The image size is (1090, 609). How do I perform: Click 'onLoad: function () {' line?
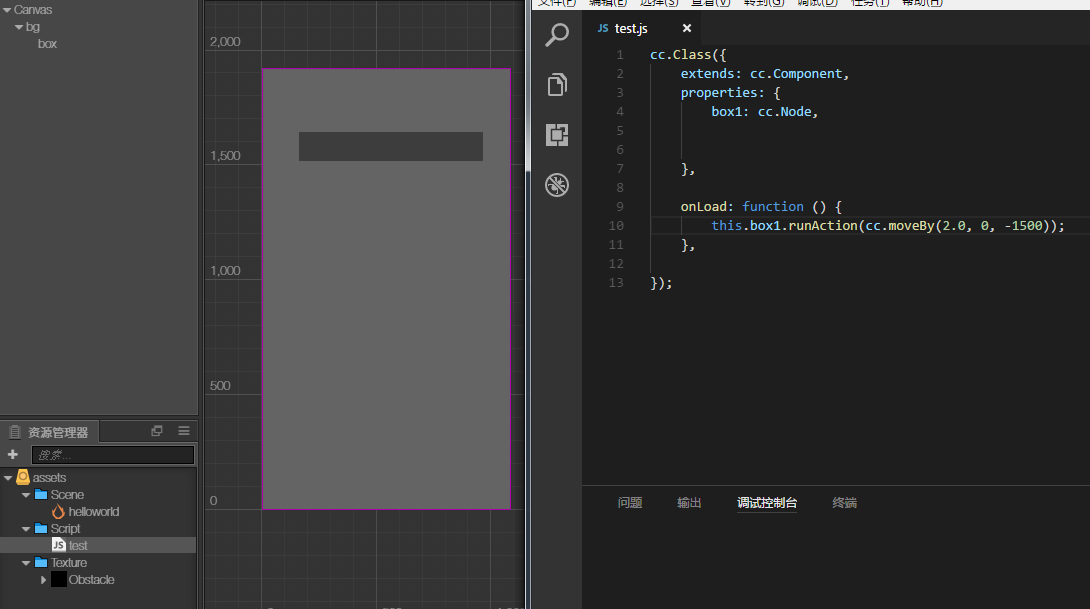761,206
